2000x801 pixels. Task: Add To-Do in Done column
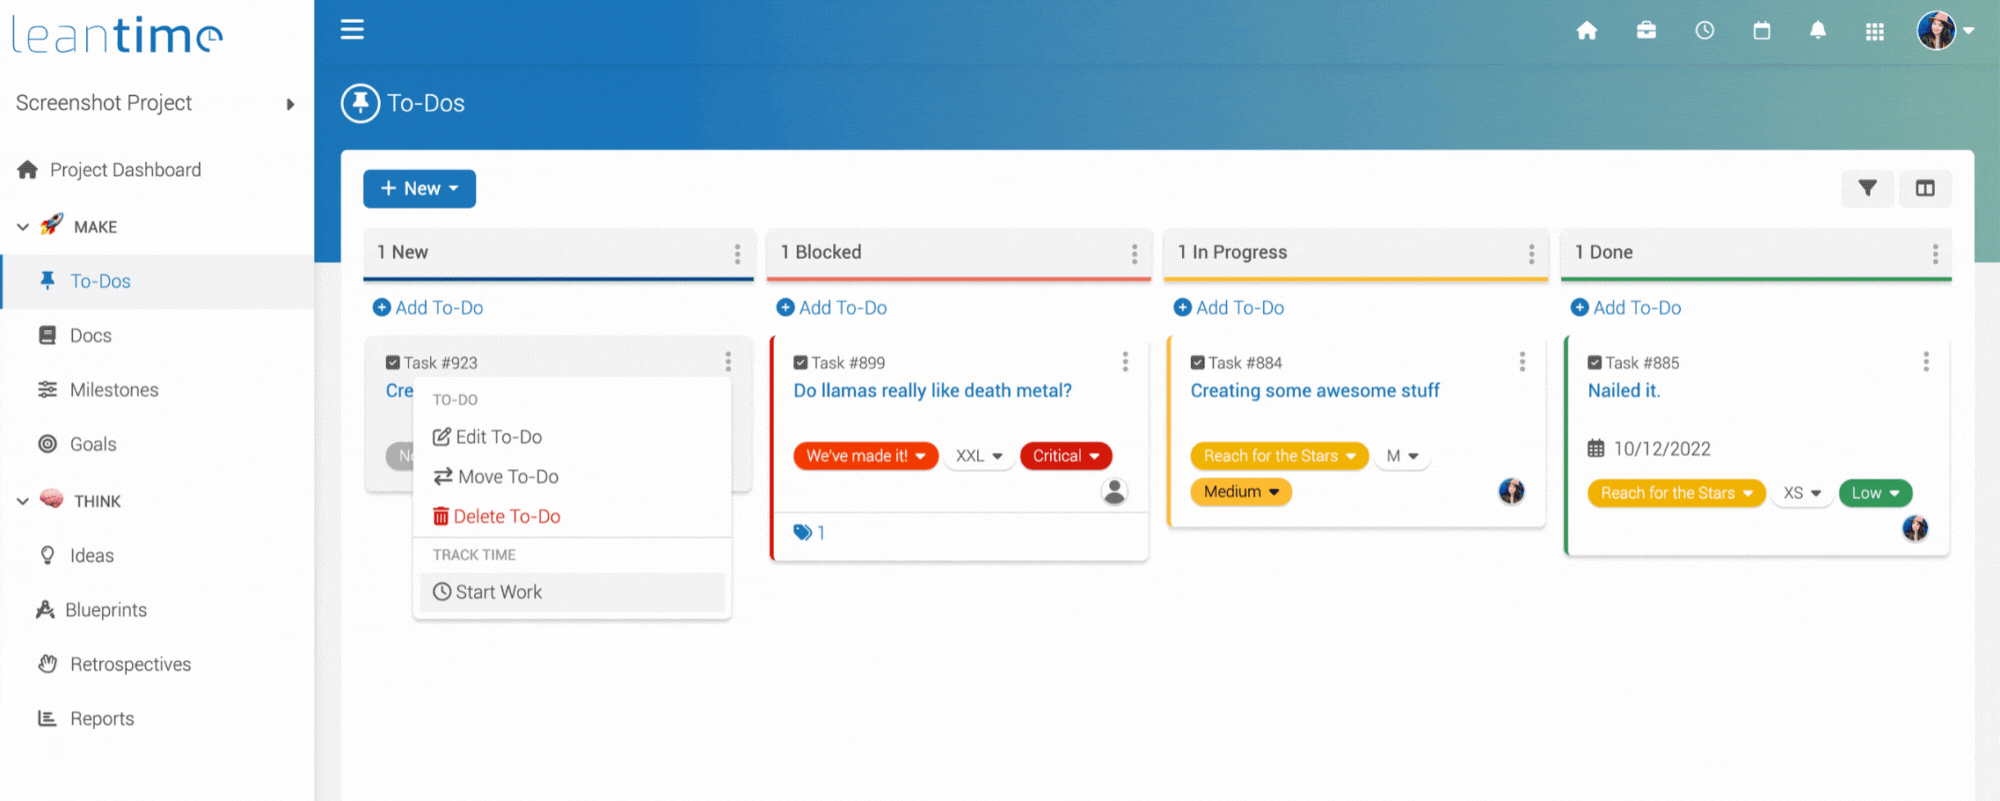tap(1626, 308)
